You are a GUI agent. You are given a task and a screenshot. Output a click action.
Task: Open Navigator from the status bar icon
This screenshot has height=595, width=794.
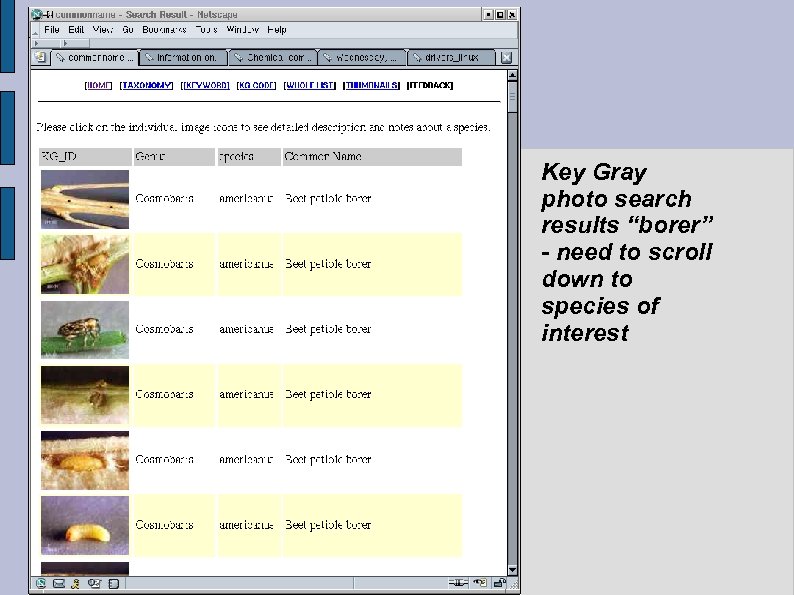[x=41, y=583]
